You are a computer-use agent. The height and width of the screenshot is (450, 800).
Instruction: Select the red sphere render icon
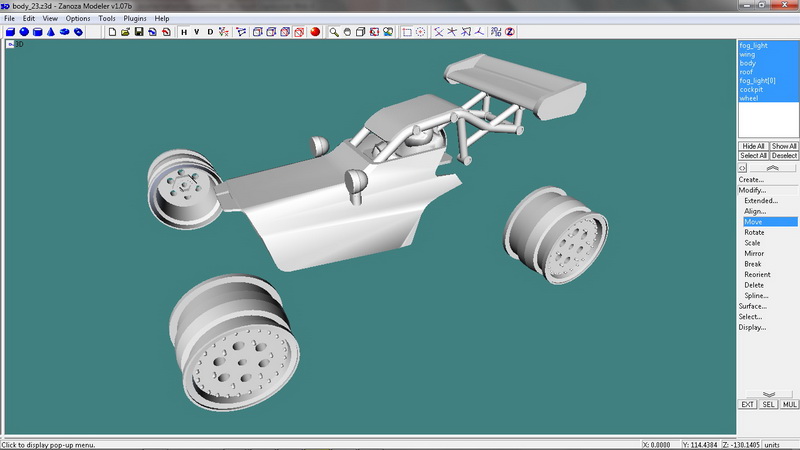click(314, 32)
